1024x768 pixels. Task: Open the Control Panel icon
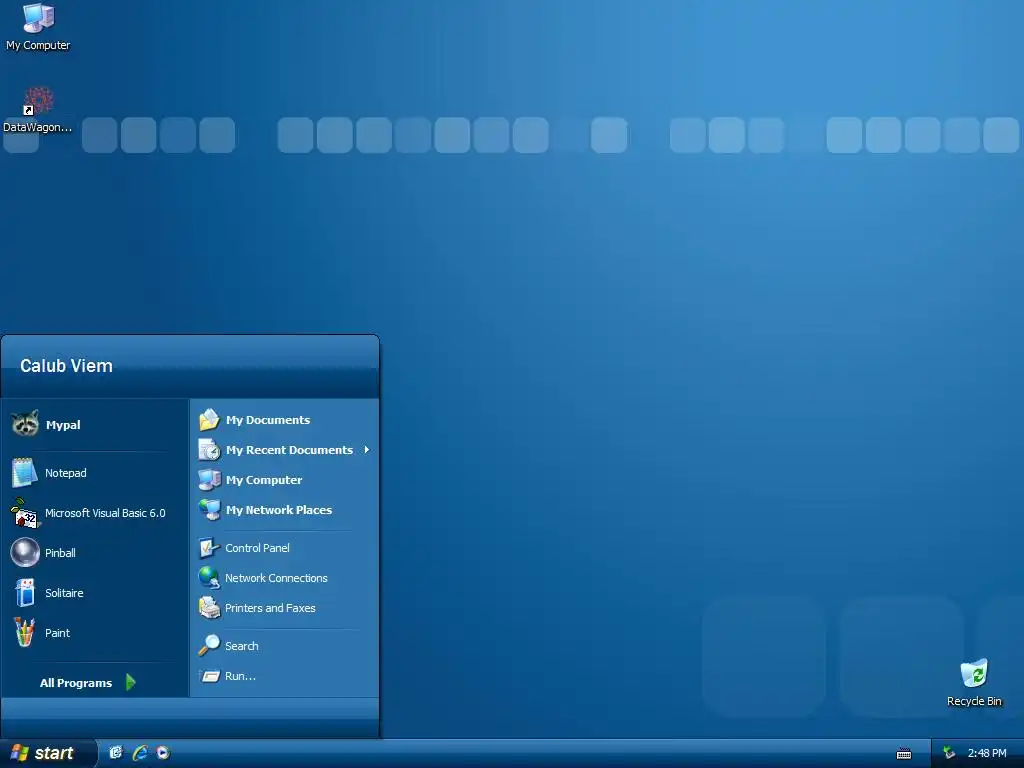click(x=209, y=548)
